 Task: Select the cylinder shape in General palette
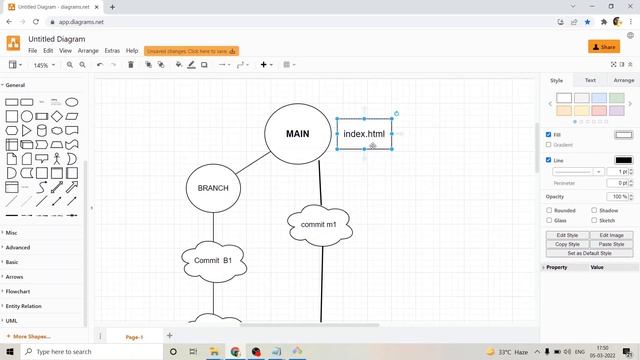[x=42, y=131]
